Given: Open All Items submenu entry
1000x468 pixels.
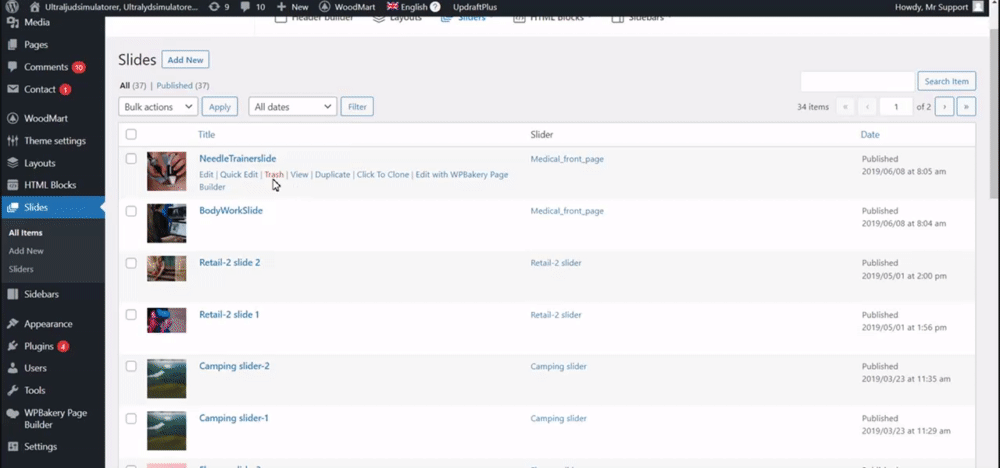Looking at the screenshot, I should pos(26,233).
